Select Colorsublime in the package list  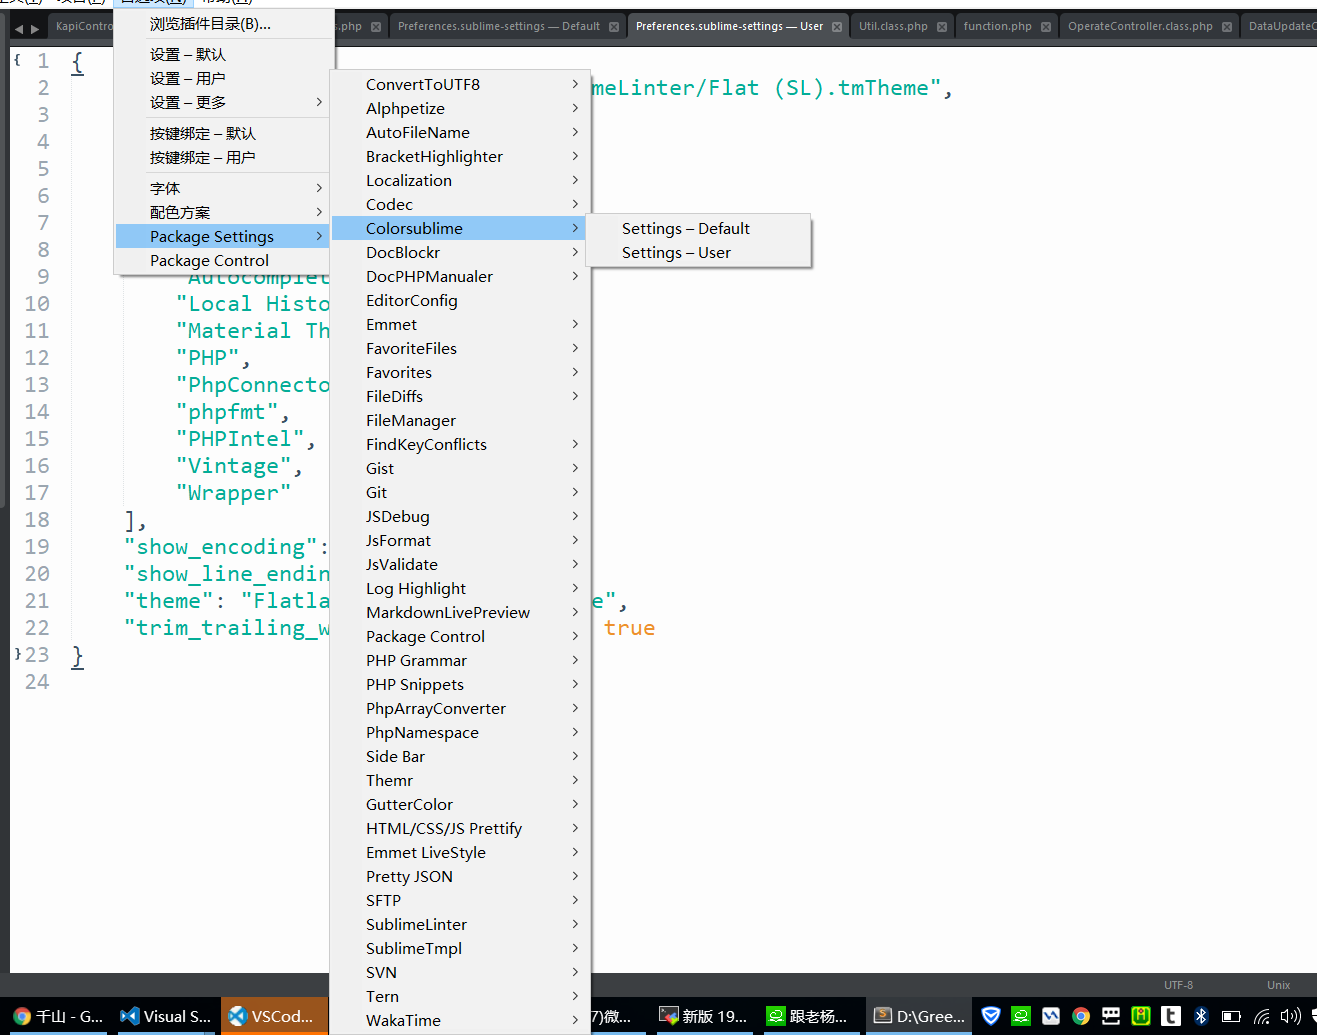pos(460,228)
